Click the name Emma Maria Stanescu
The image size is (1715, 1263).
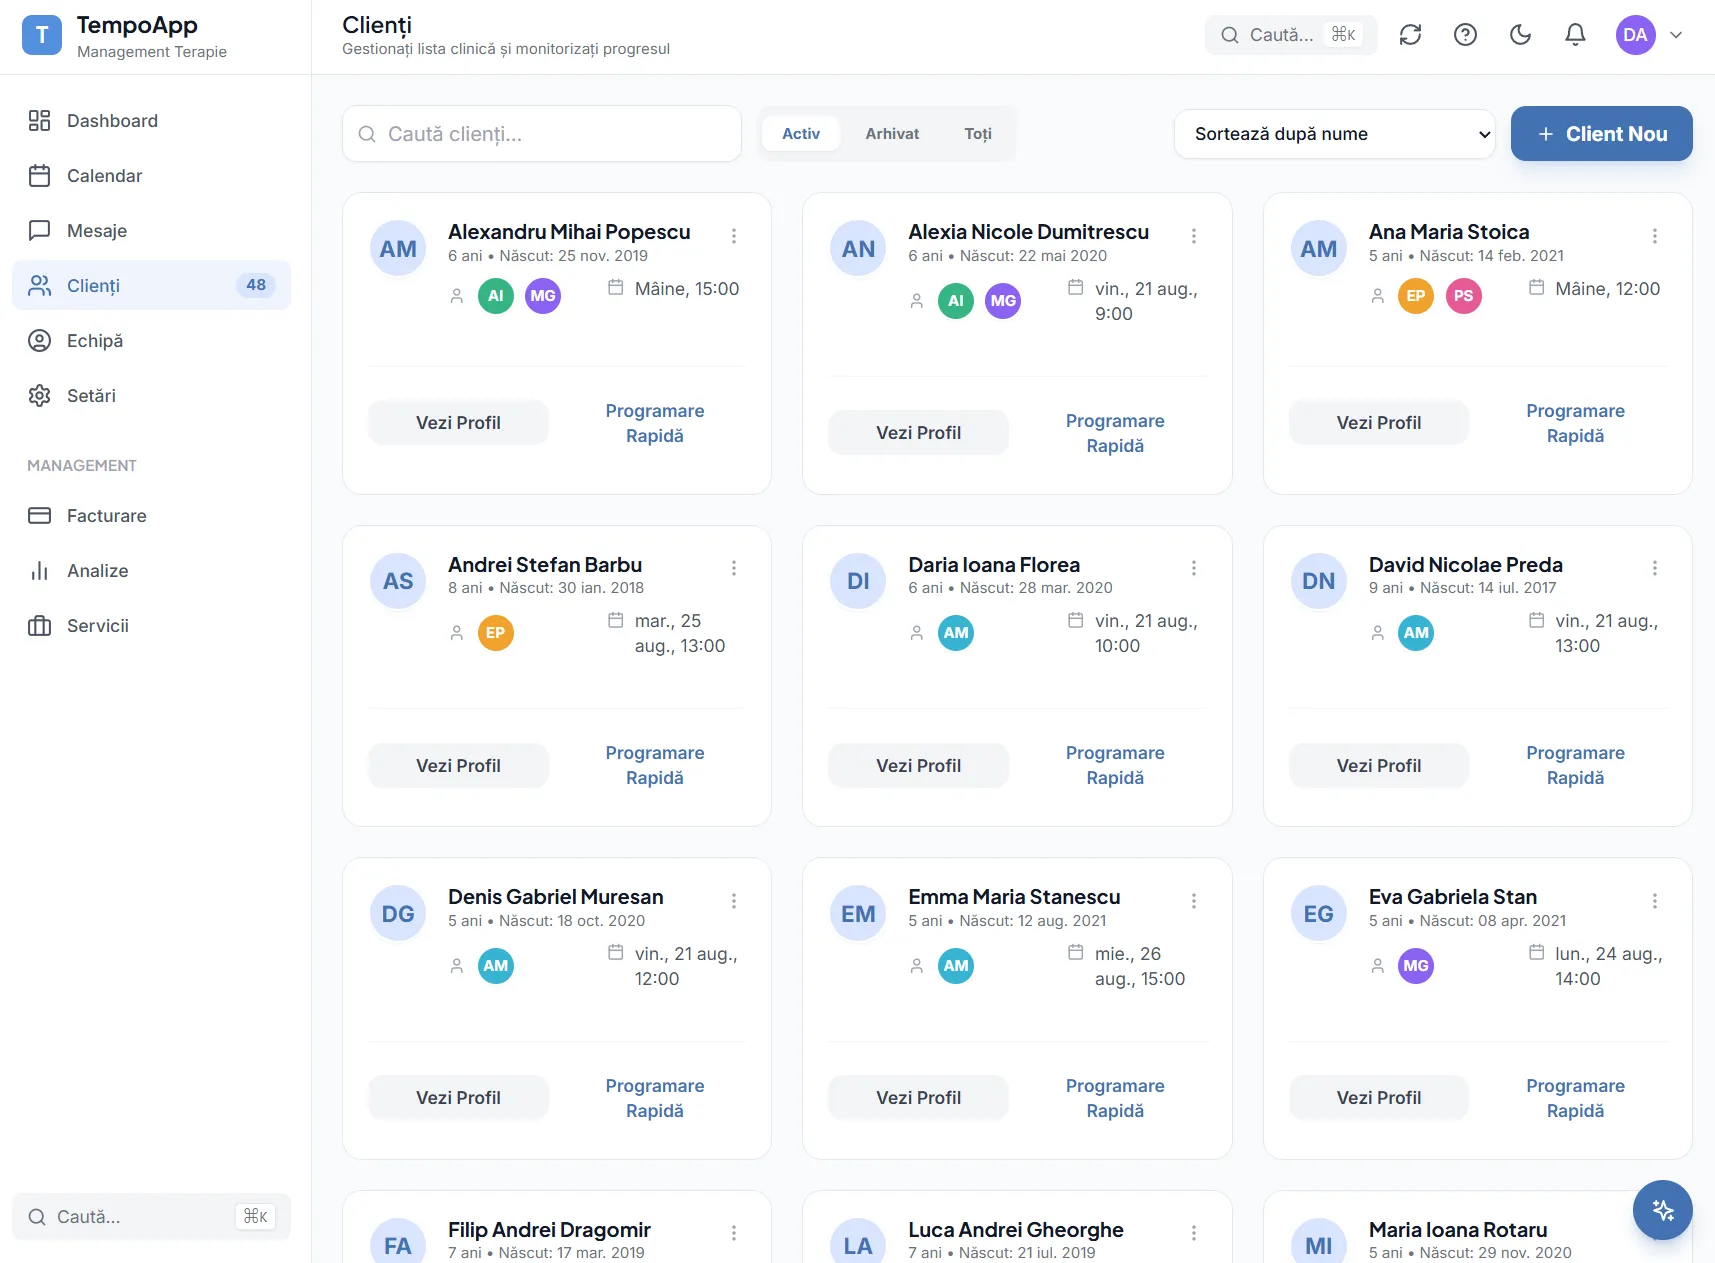(x=1014, y=897)
